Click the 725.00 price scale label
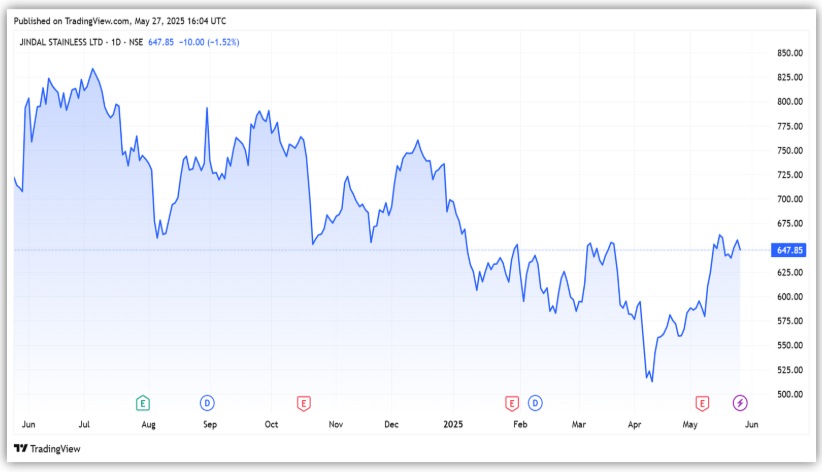Viewport: 822px width, 472px height. 790,175
